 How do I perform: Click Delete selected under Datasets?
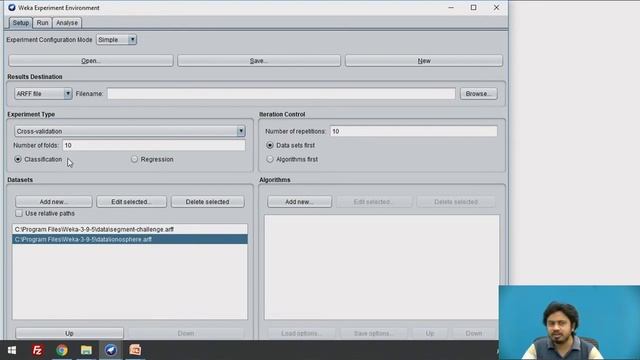pyautogui.click(x=207, y=202)
